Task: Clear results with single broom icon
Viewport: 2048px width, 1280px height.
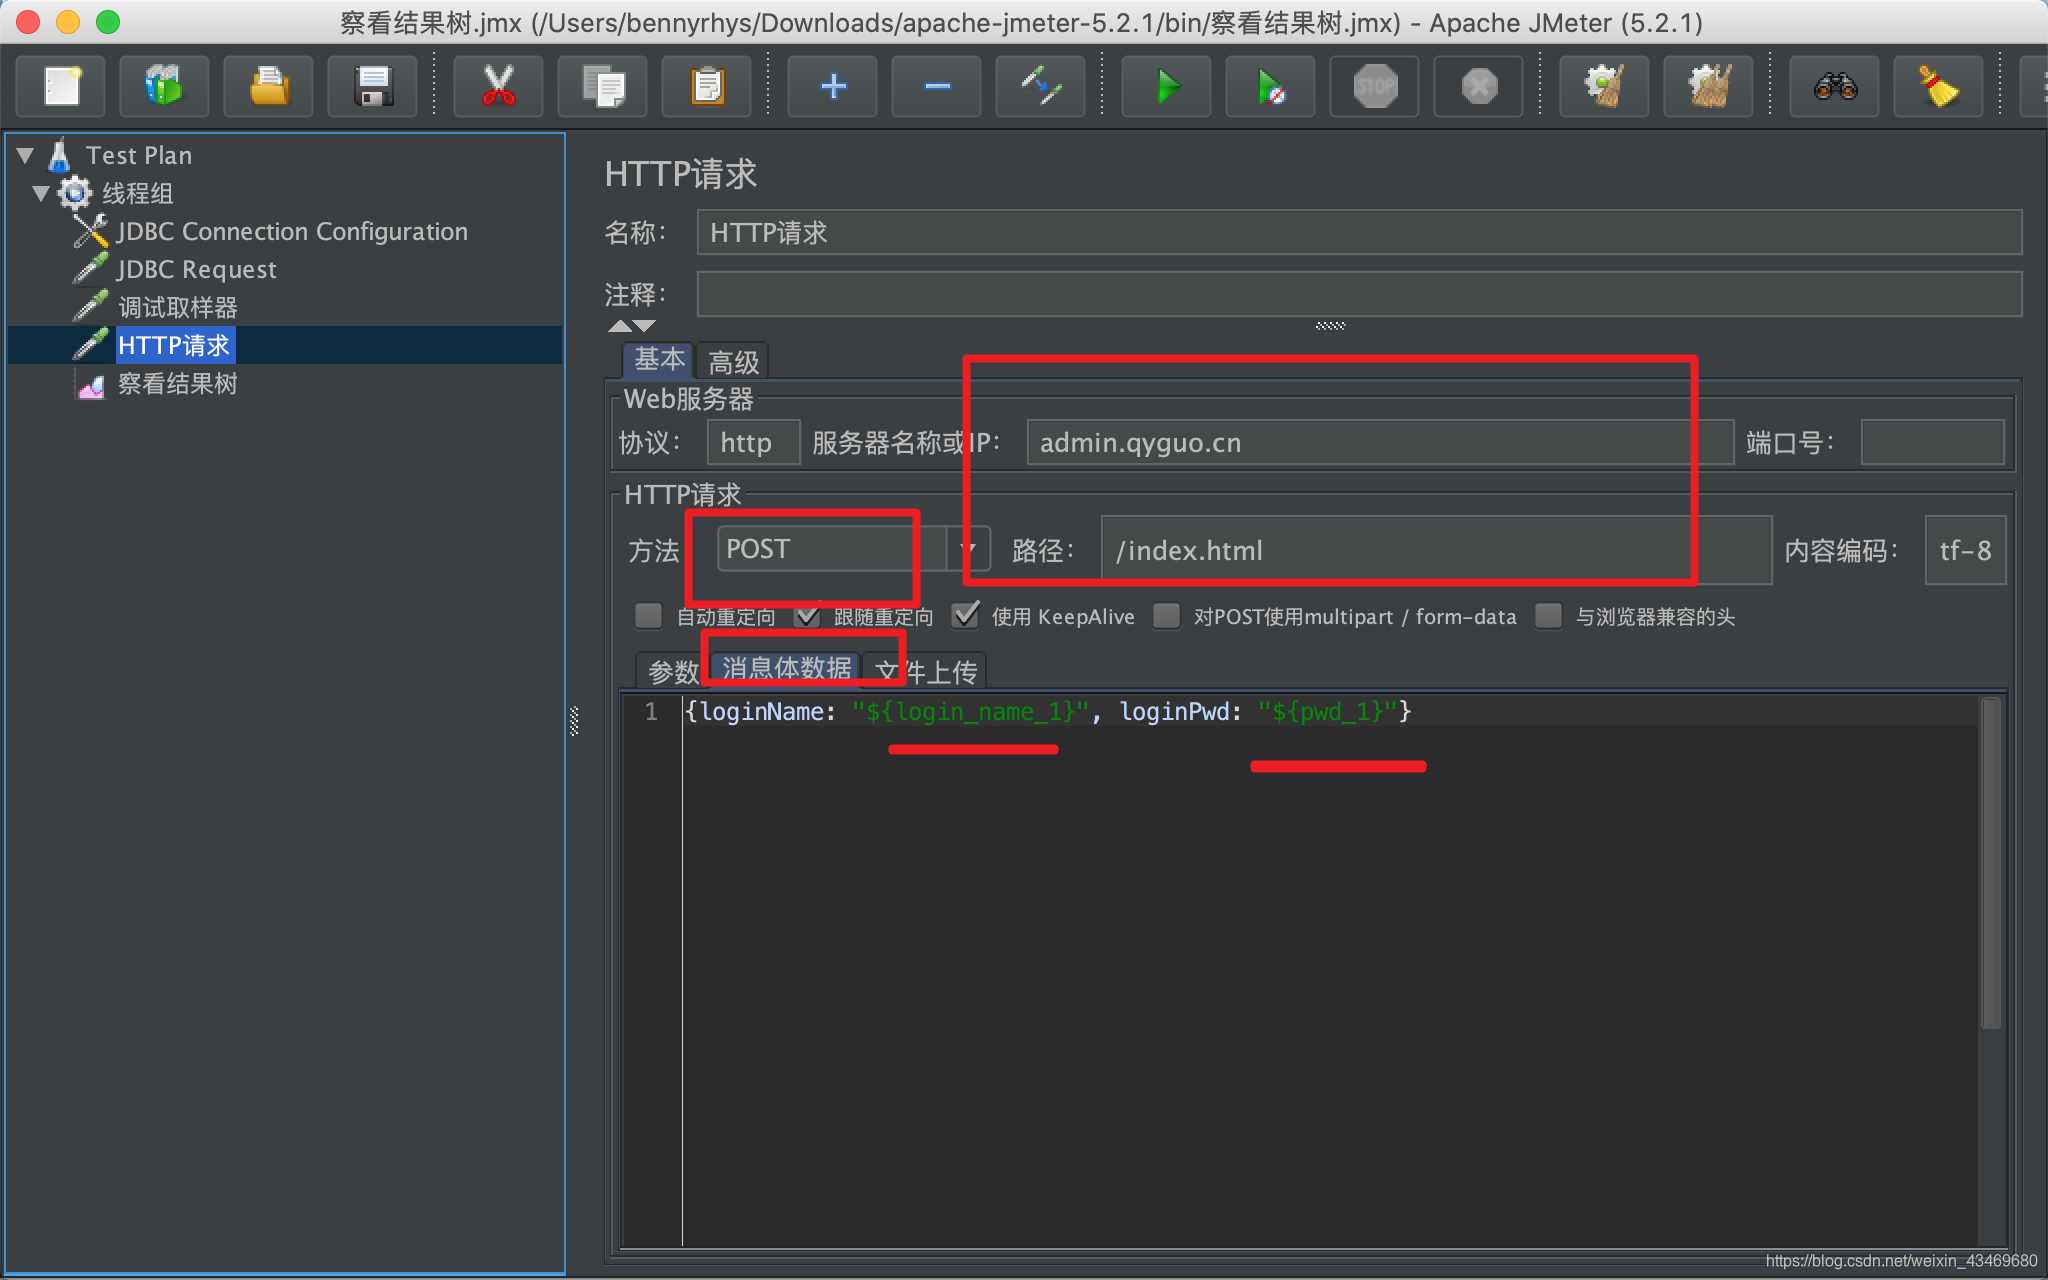Action: tap(1605, 86)
